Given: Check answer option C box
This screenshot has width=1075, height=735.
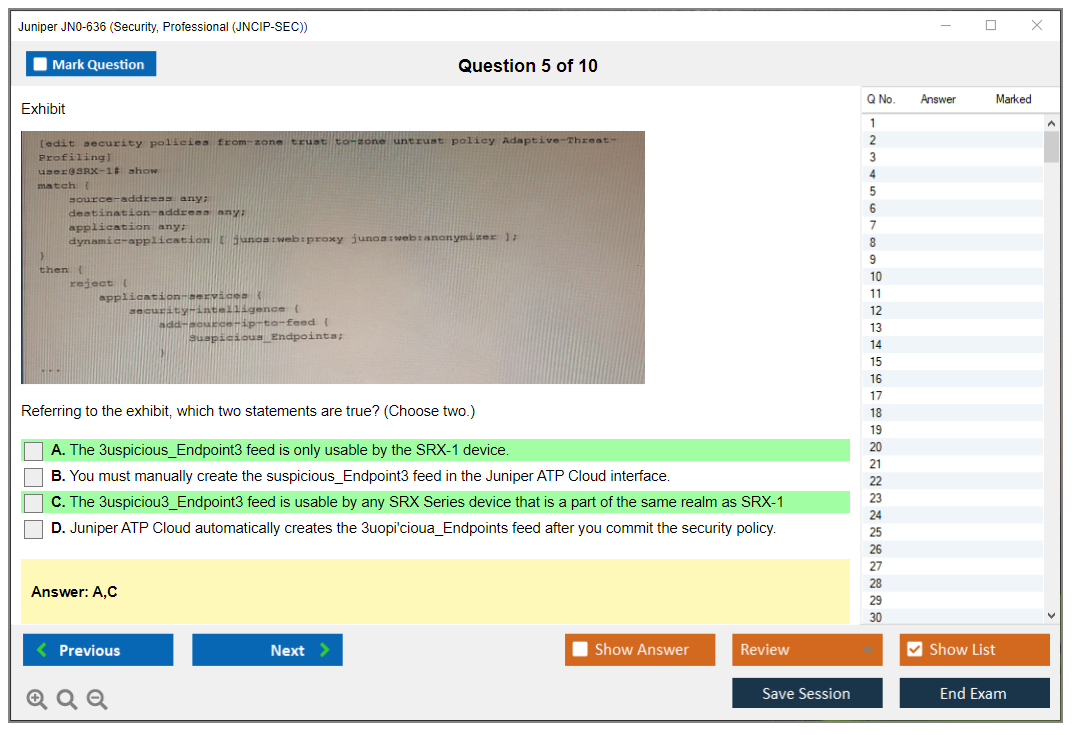Looking at the screenshot, I should tap(34, 503).
